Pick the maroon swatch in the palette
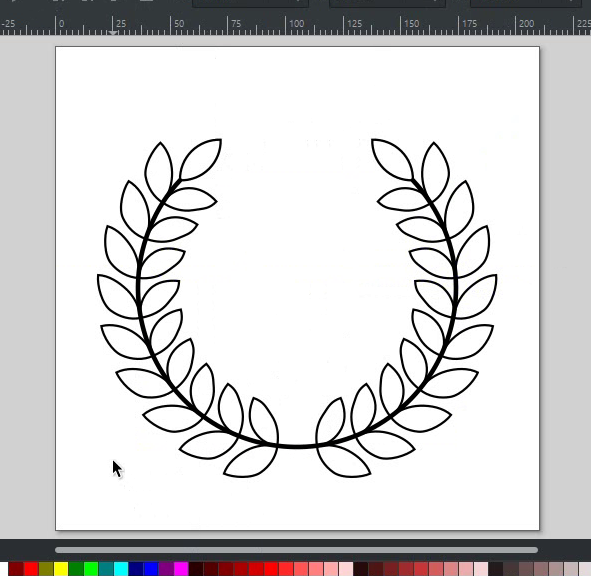This screenshot has height=576, width=591. pos(16,569)
